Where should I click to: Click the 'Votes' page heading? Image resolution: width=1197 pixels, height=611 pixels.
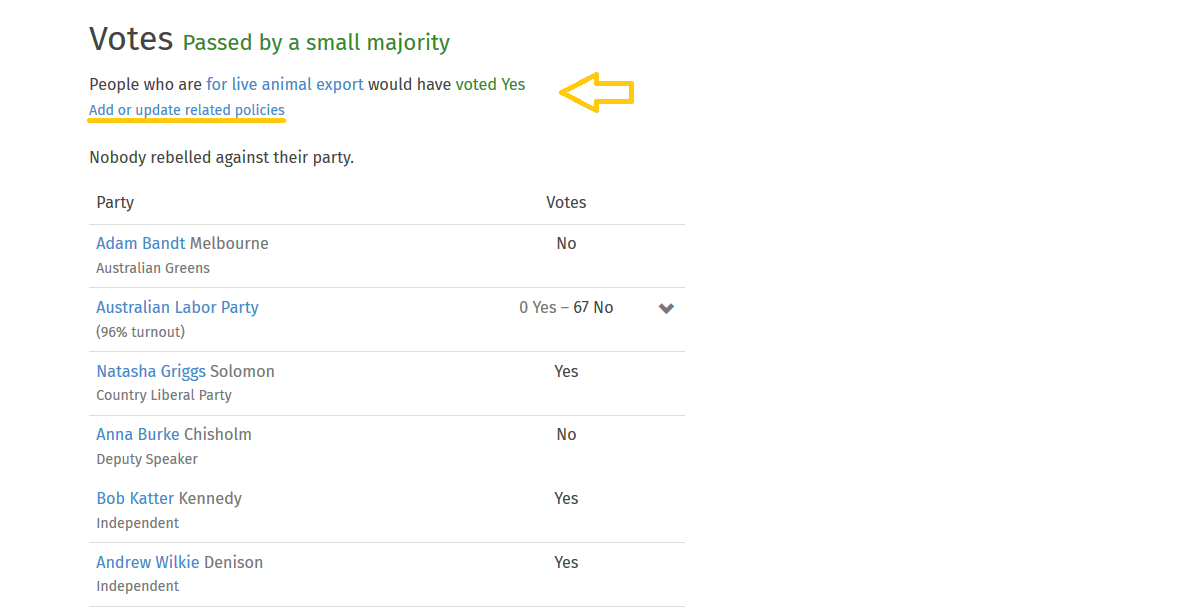pos(131,39)
